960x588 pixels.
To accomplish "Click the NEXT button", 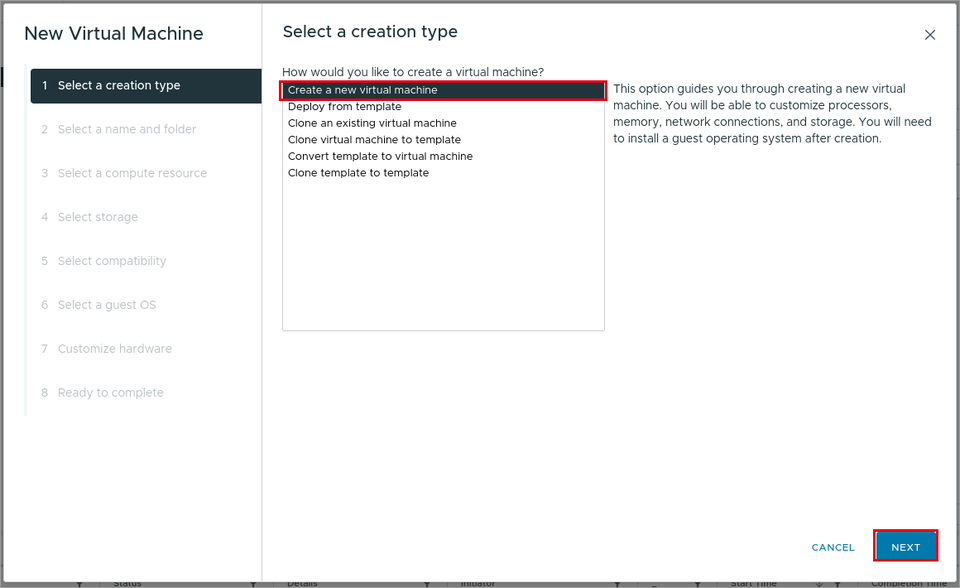I will 906,547.
